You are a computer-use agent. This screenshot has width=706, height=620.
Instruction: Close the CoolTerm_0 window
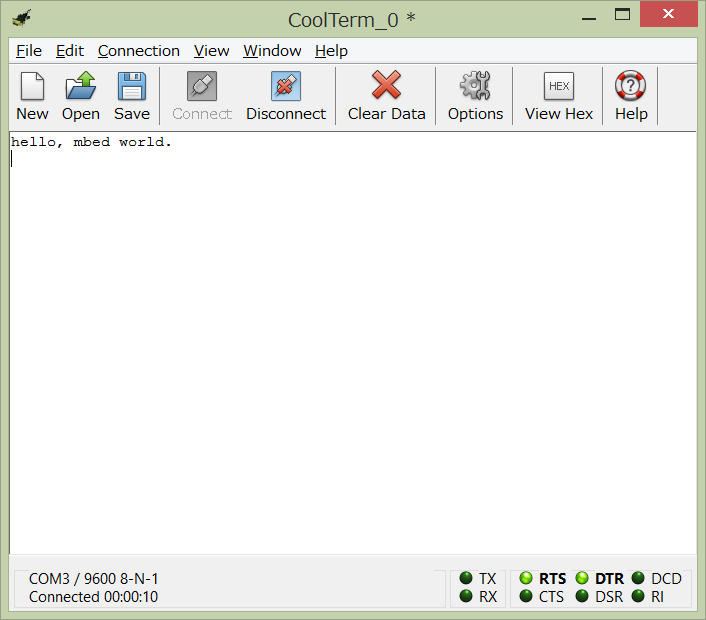point(668,14)
